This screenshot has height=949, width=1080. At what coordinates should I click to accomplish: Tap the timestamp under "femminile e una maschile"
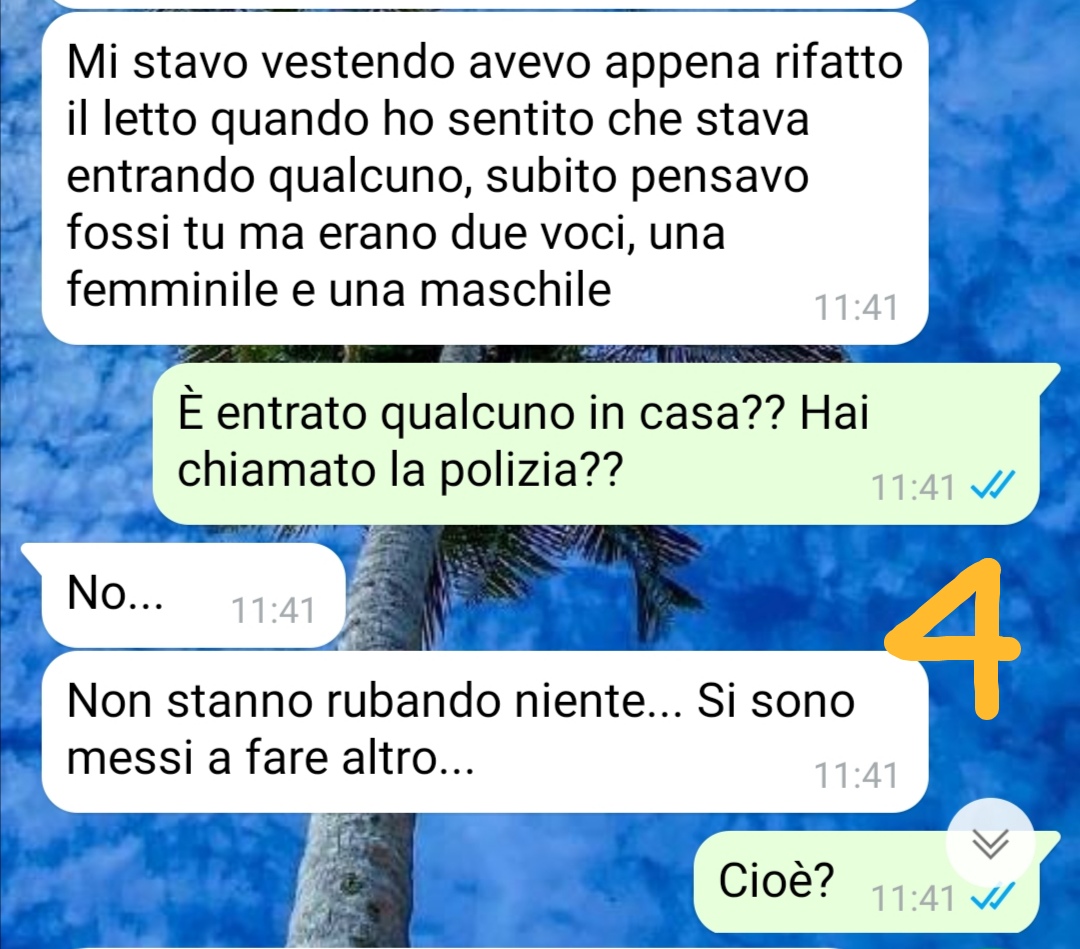click(856, 307)
